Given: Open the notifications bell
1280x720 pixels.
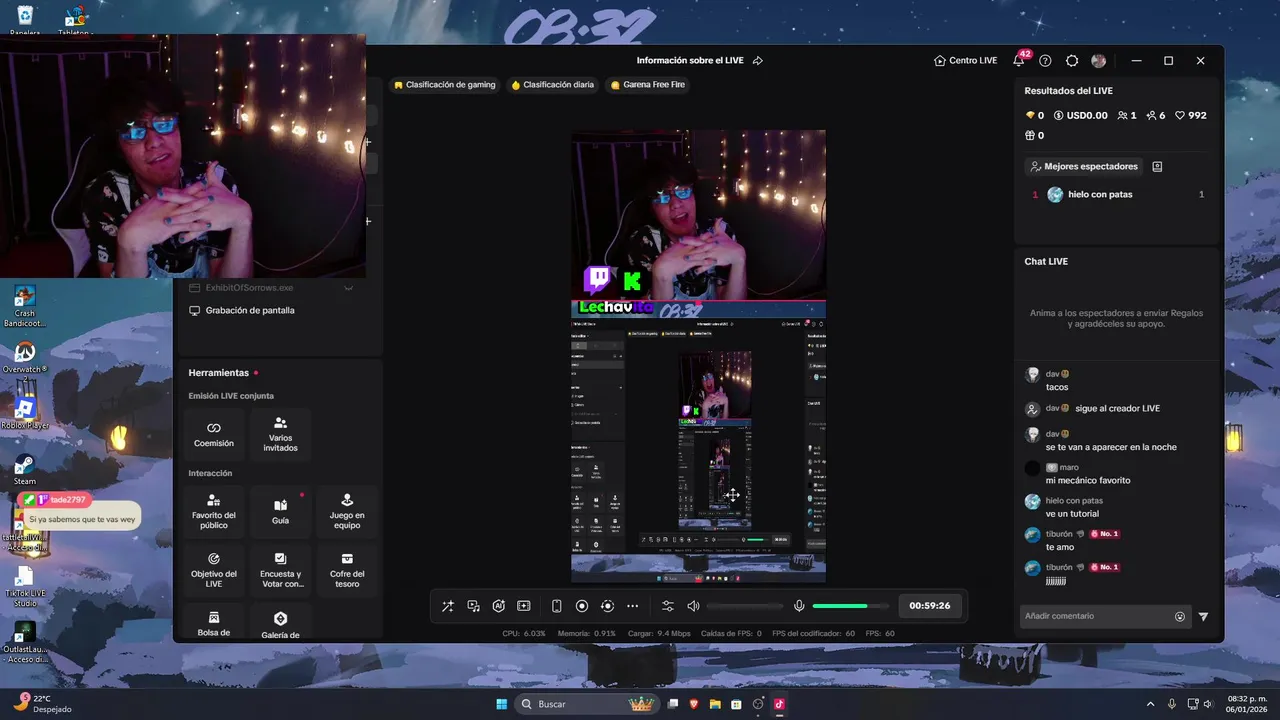Looking at the screenshot, I should [1018, 60].
